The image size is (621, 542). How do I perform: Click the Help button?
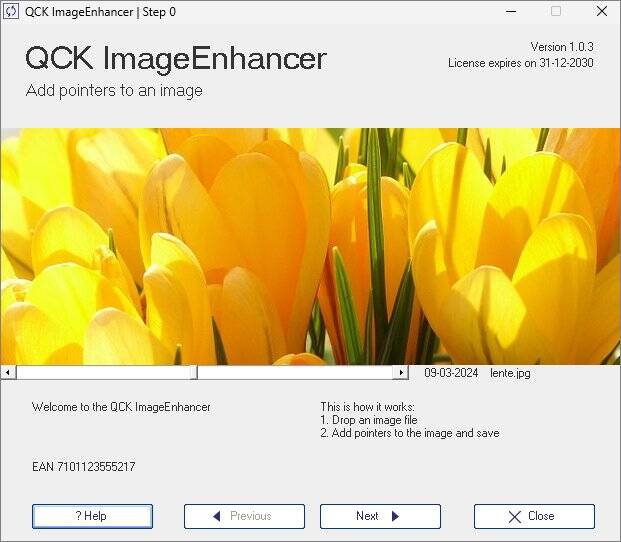(92, 516)
